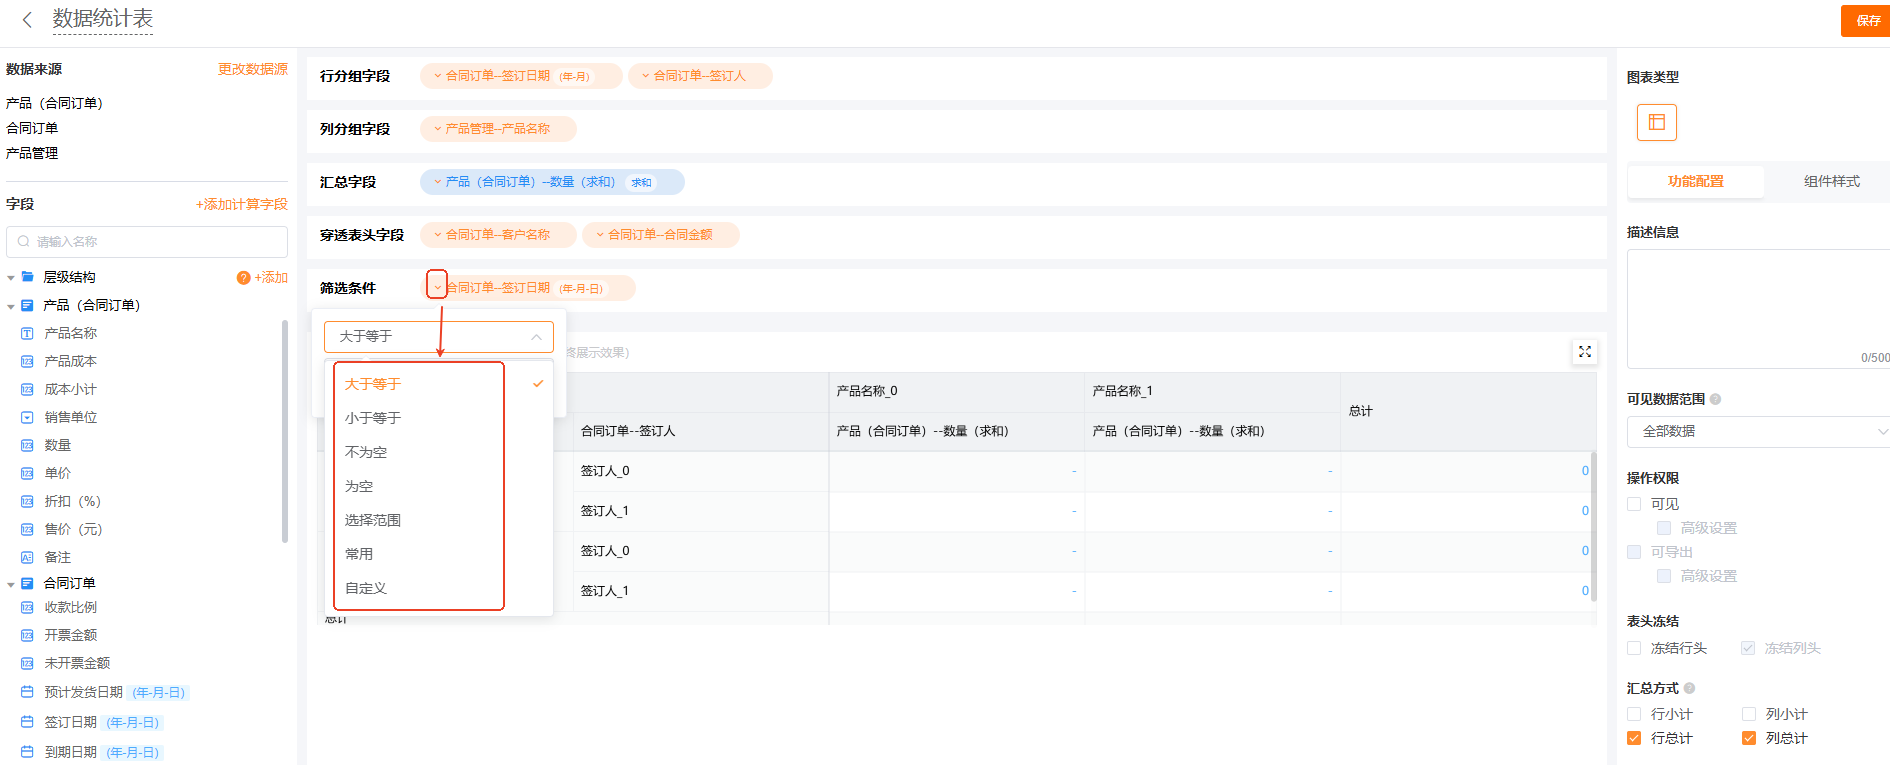Screen dimensions: 1890x765
Task: Collapse the 合同订单 field tree group
Action: [11, 584]
